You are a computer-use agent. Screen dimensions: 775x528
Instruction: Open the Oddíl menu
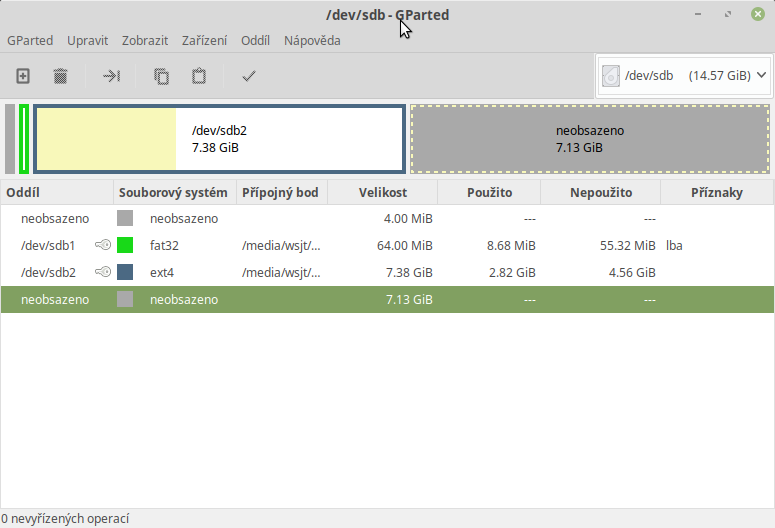(255, 41)
